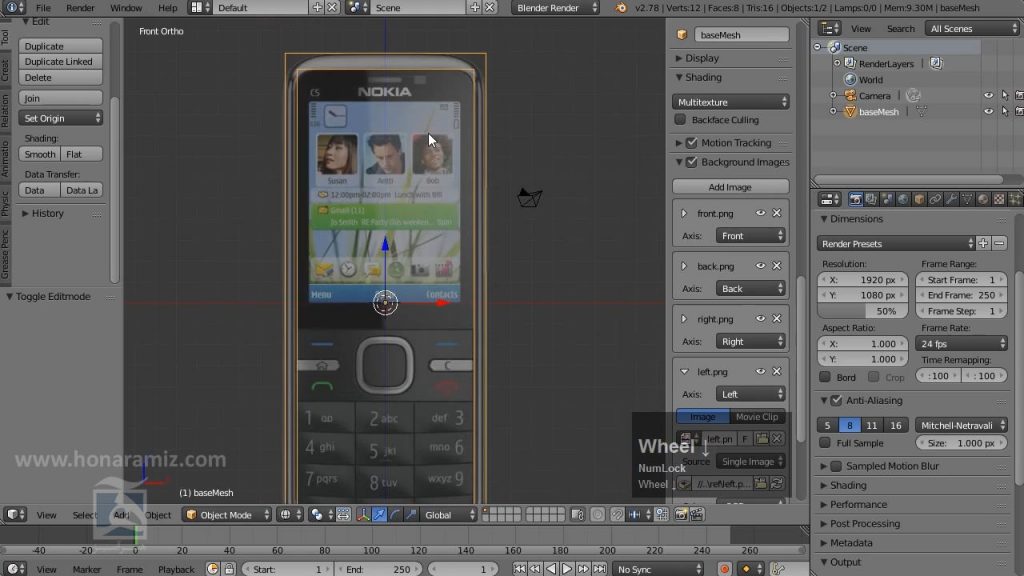Click the scale manipulator icon
Viewport: 1024px width, 576px height.
click(411, 515)
